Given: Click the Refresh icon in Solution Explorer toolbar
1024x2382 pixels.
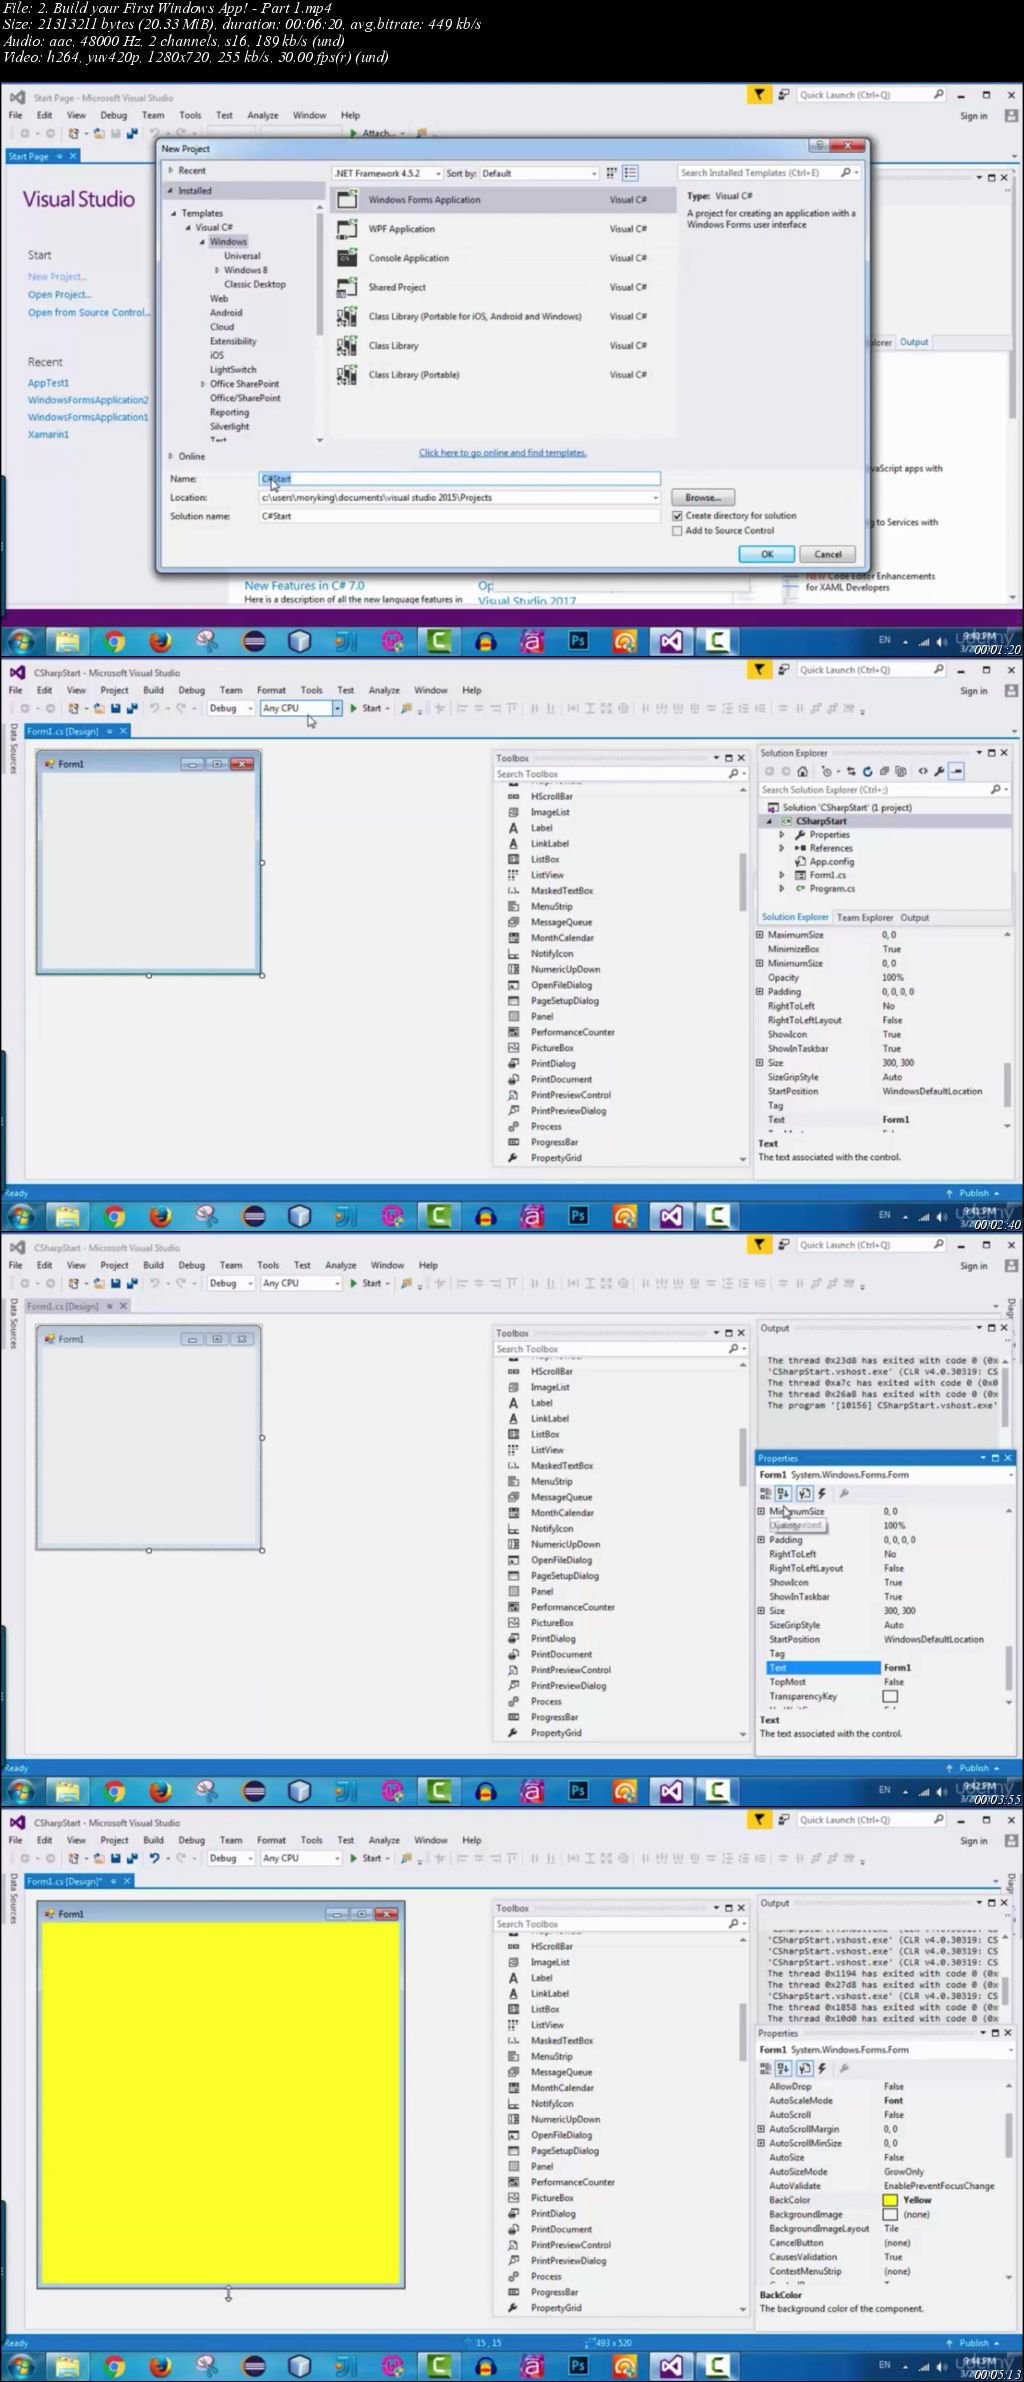Looking at the screenshot, I should 868,771.
